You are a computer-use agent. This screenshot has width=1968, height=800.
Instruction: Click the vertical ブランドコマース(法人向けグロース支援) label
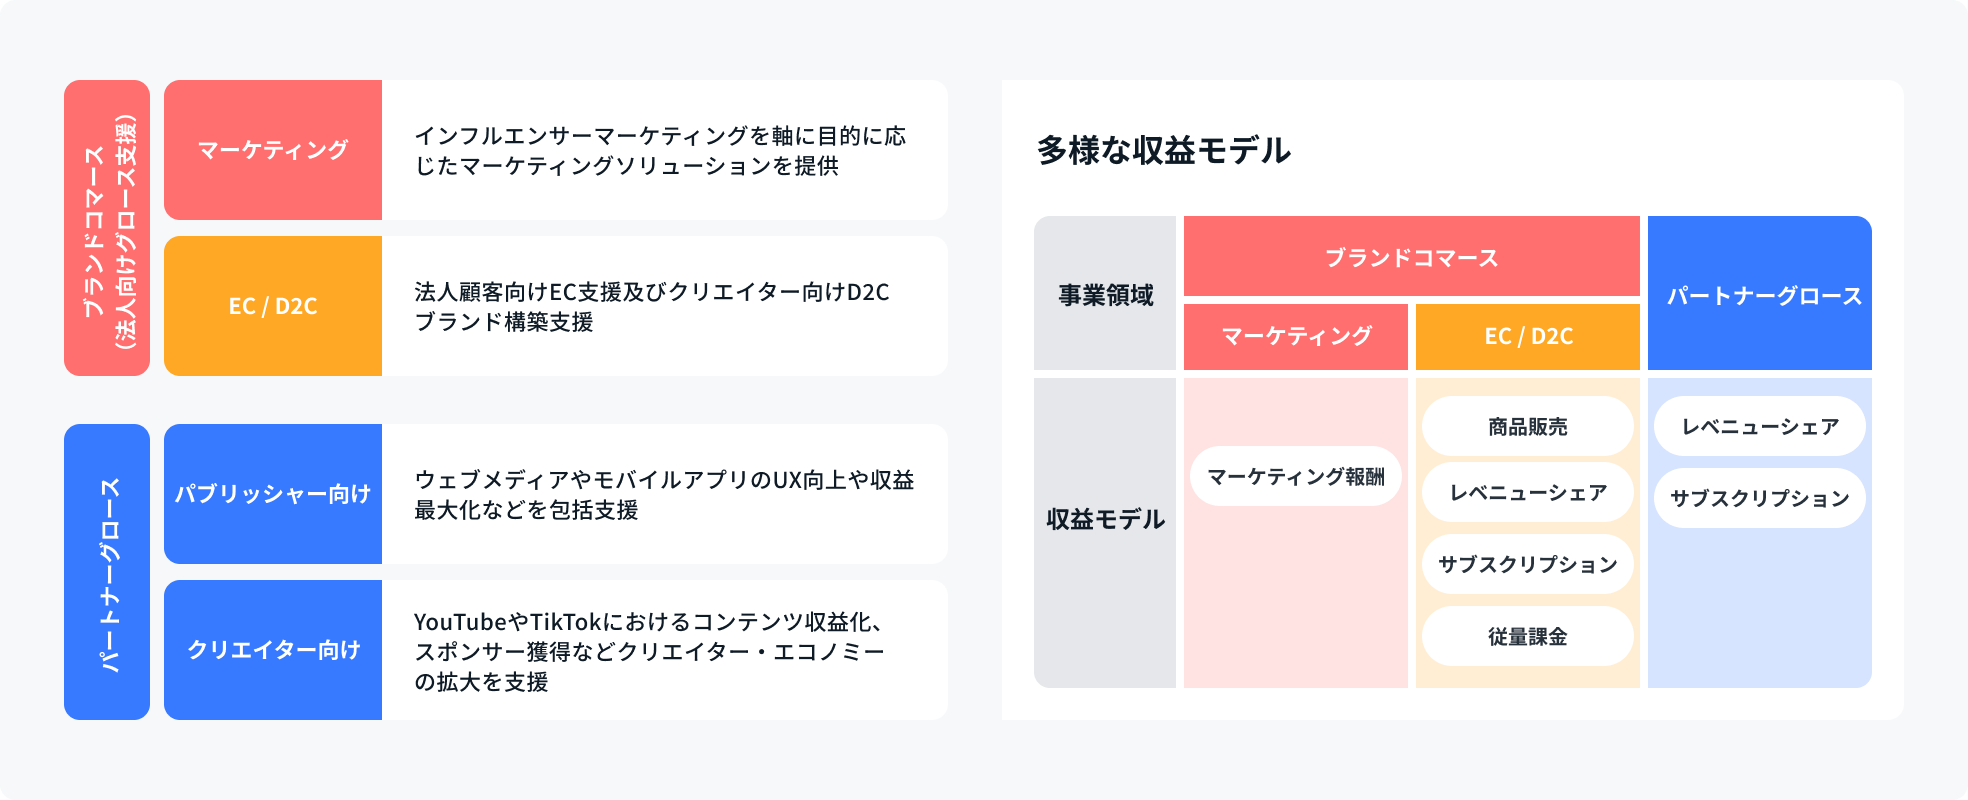pyautogui.click(x=107, y=228)
